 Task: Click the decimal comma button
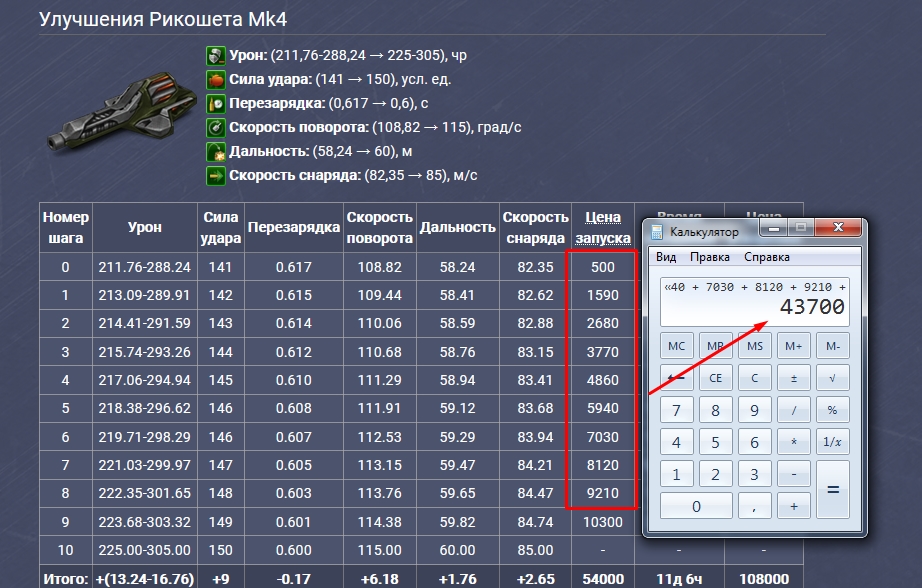coord(754,506)
